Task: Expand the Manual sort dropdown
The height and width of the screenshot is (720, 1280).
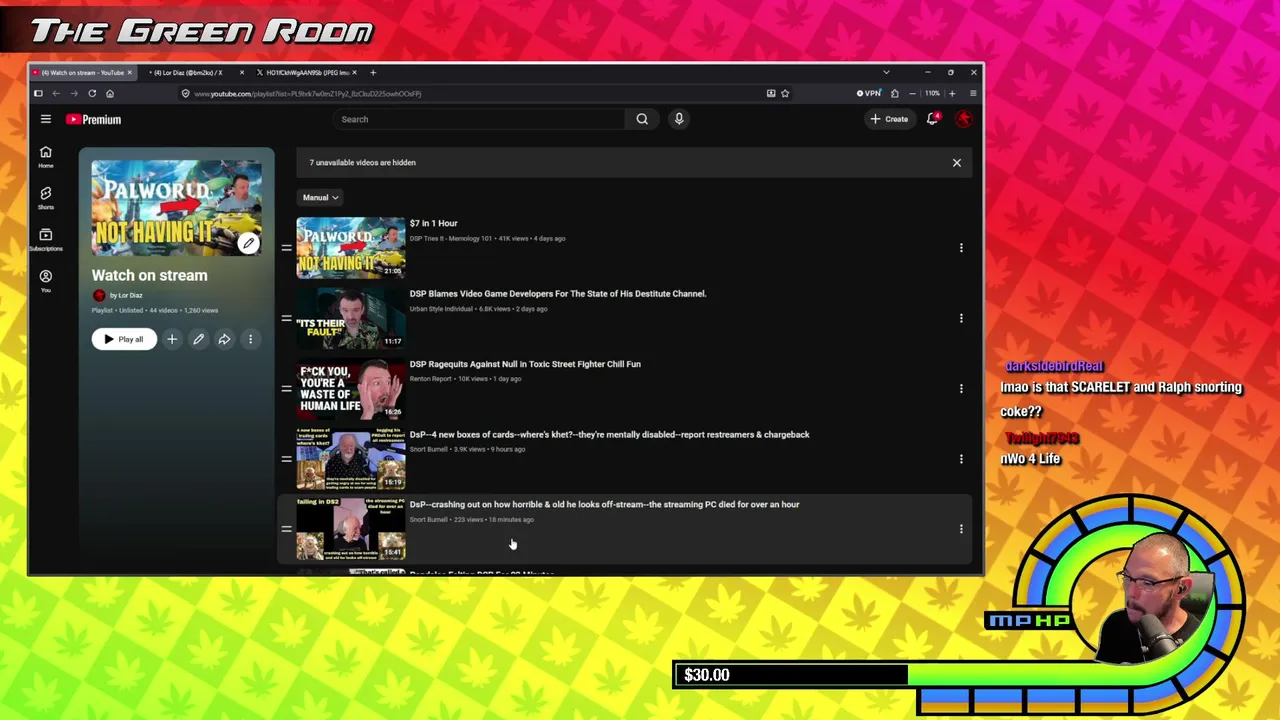Action: tap(320, 198)
